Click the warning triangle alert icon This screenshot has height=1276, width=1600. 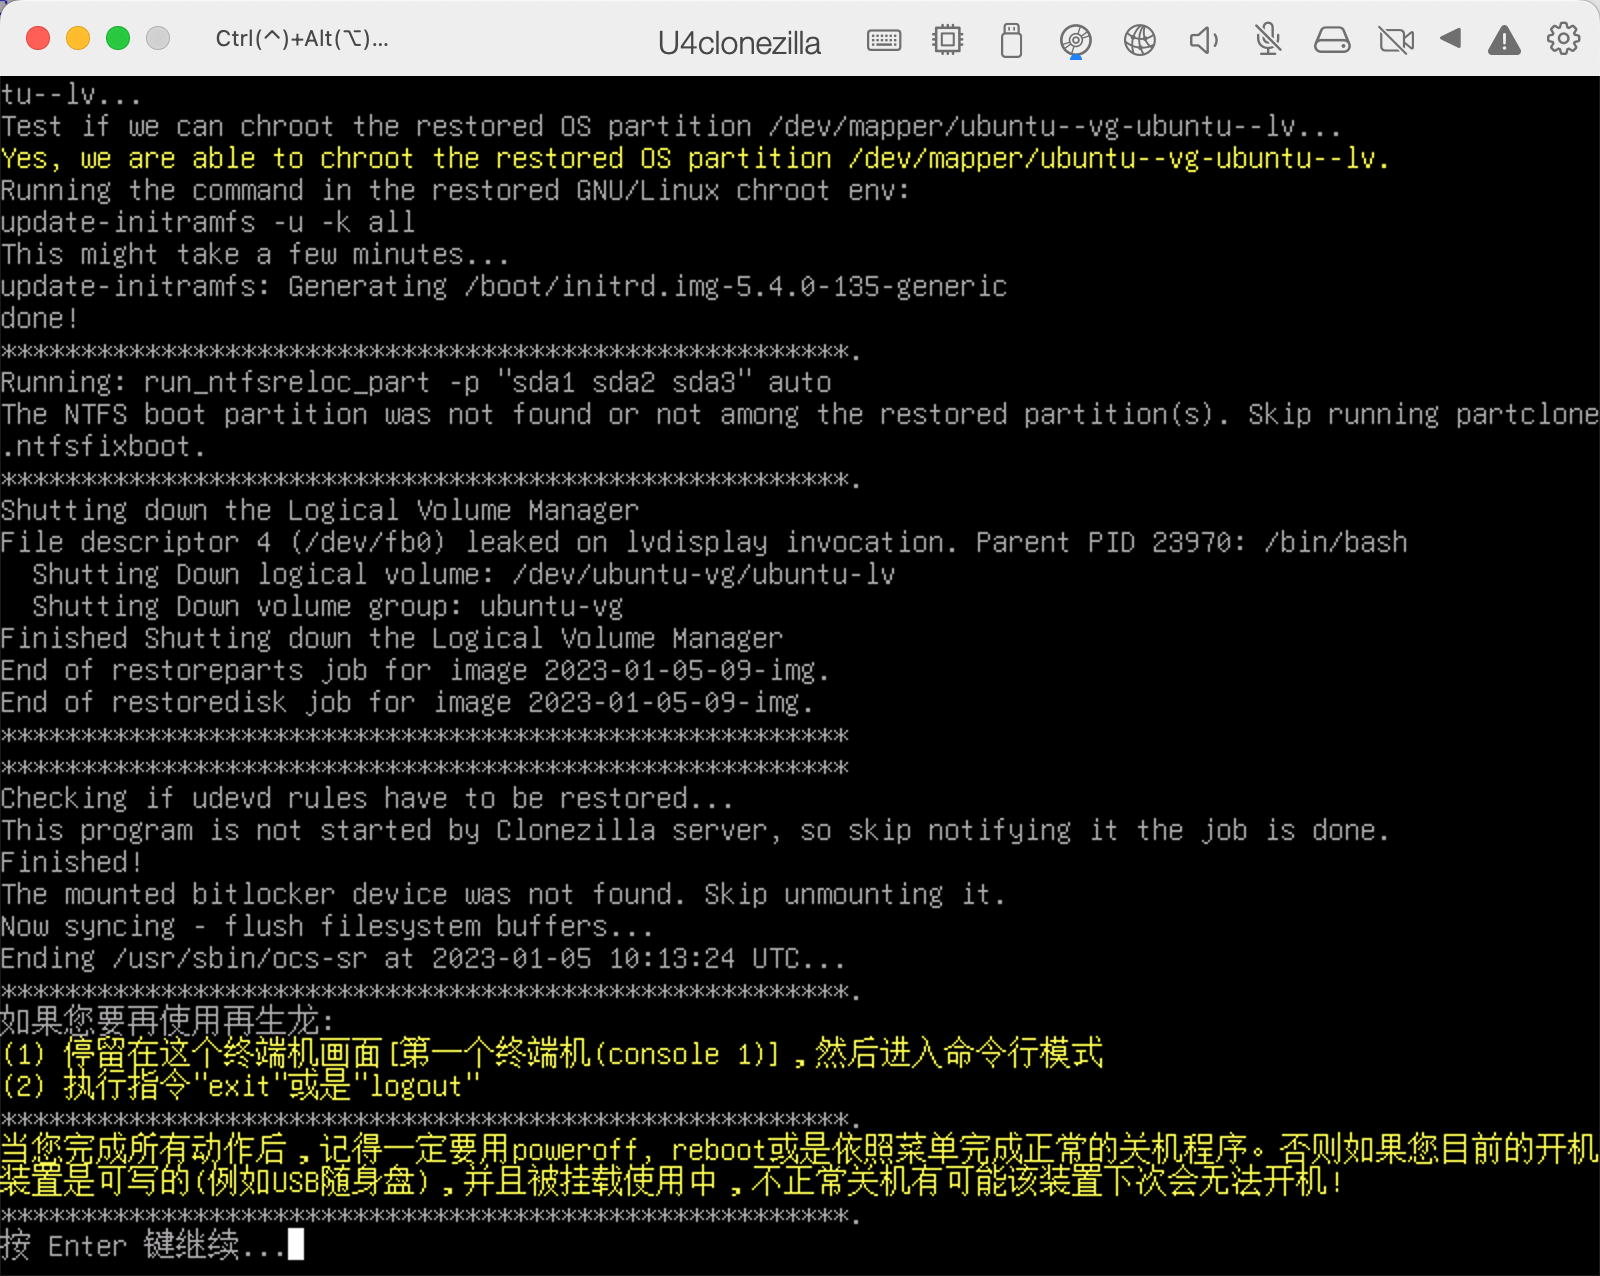[x=1504, y=40]
